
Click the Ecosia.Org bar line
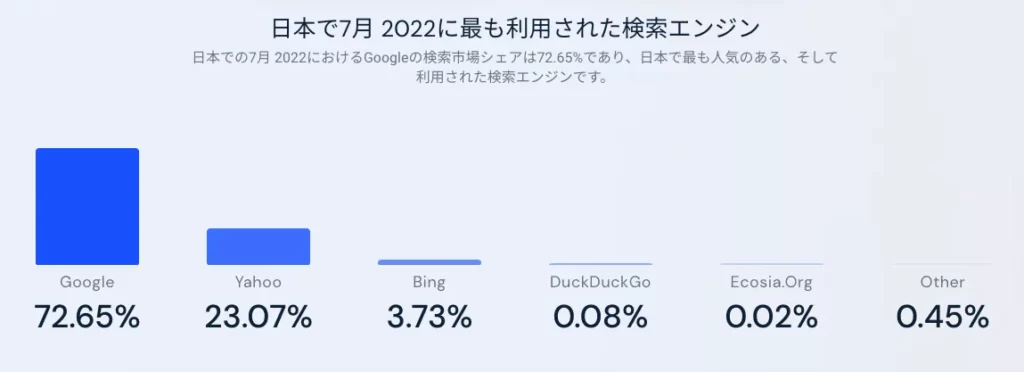coord(772,264)
